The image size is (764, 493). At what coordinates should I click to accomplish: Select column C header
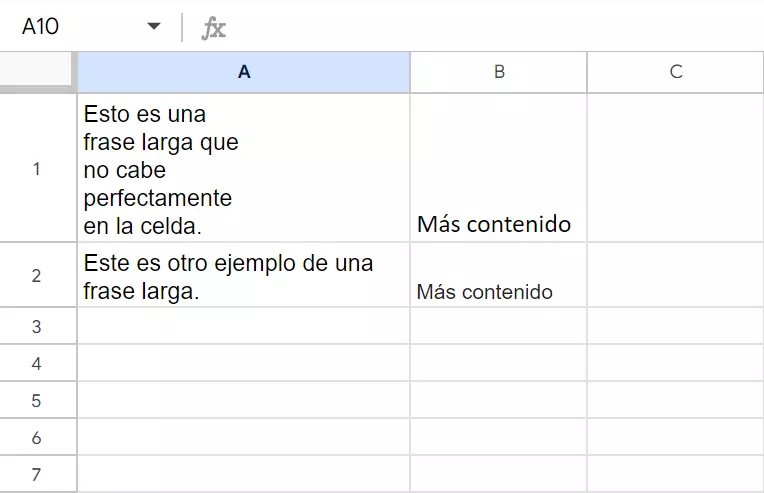coord(676,72)
